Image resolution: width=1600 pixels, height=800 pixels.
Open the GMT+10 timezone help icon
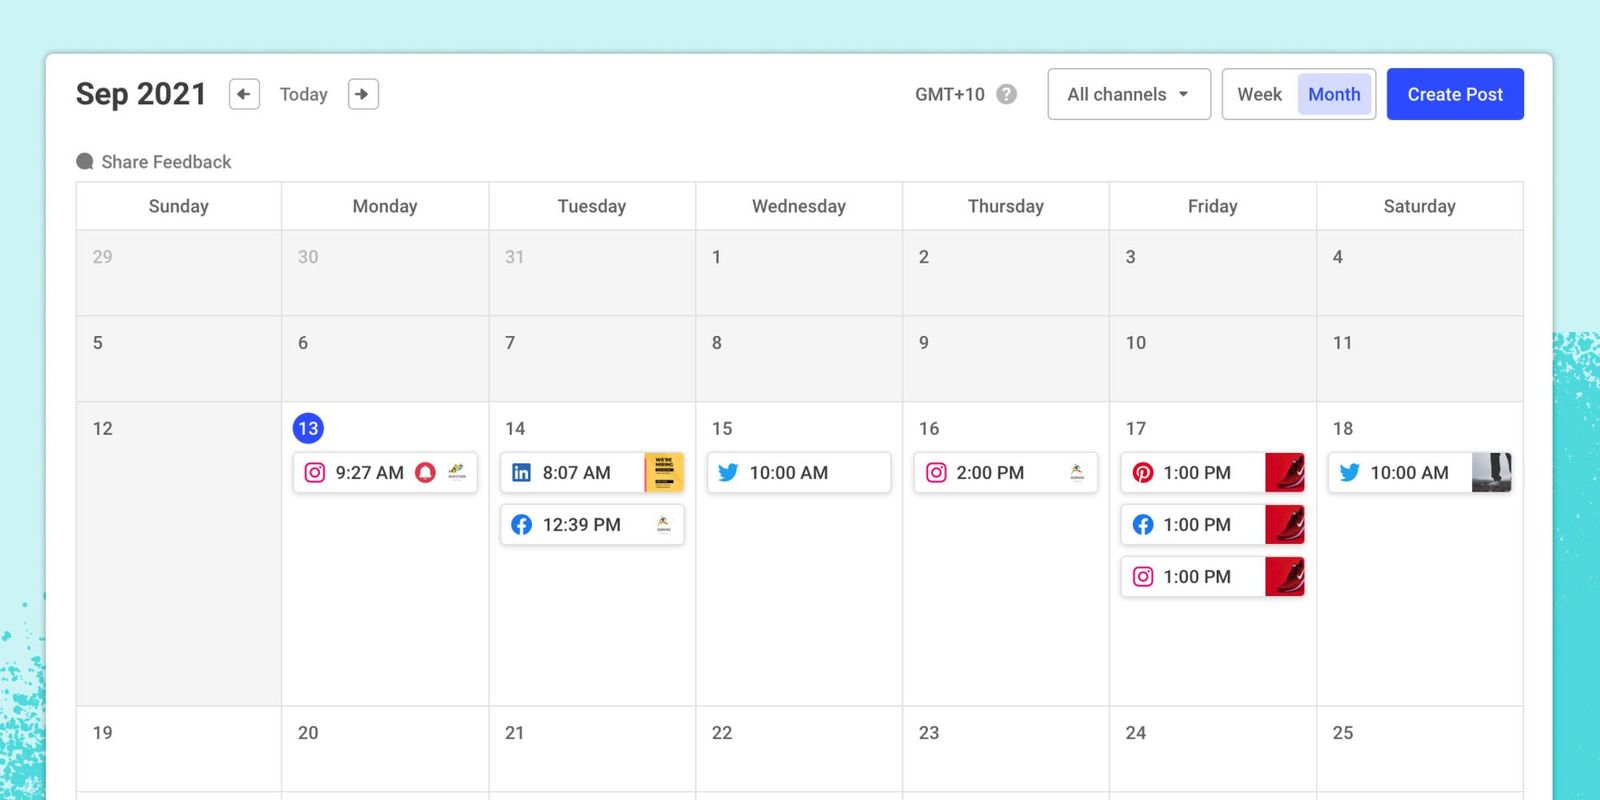[1007, 94]
